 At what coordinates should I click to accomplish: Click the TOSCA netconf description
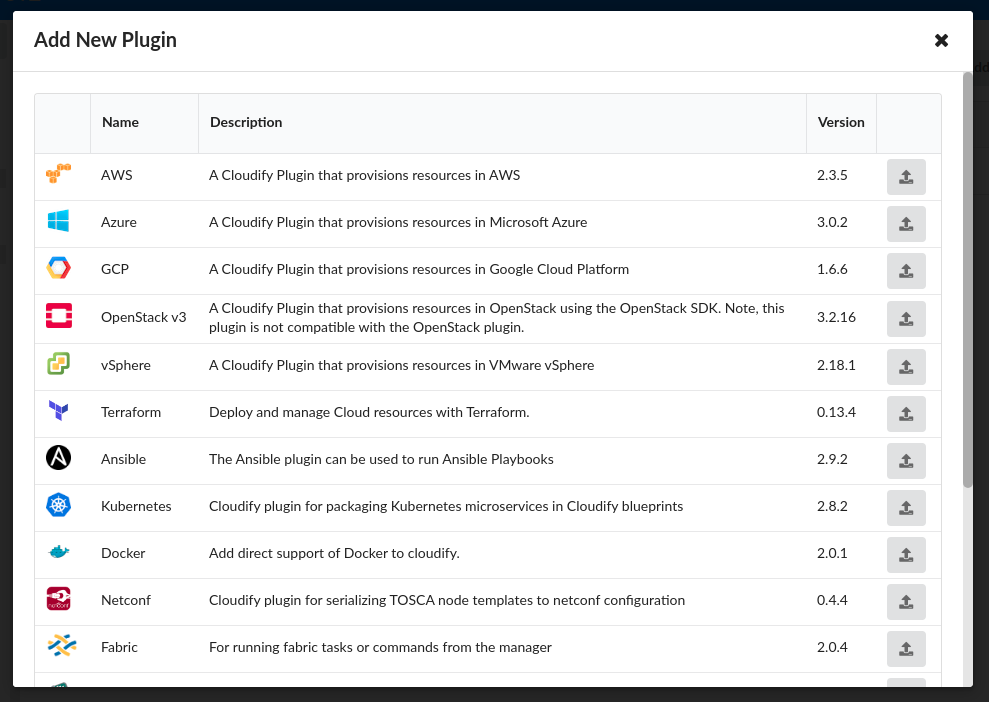click(x=447, y=600)
